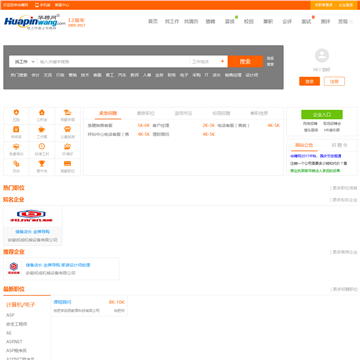Open the 找工作 search type dropdown
Viewport: 360px width, 360px height.
tap(24, 62)
